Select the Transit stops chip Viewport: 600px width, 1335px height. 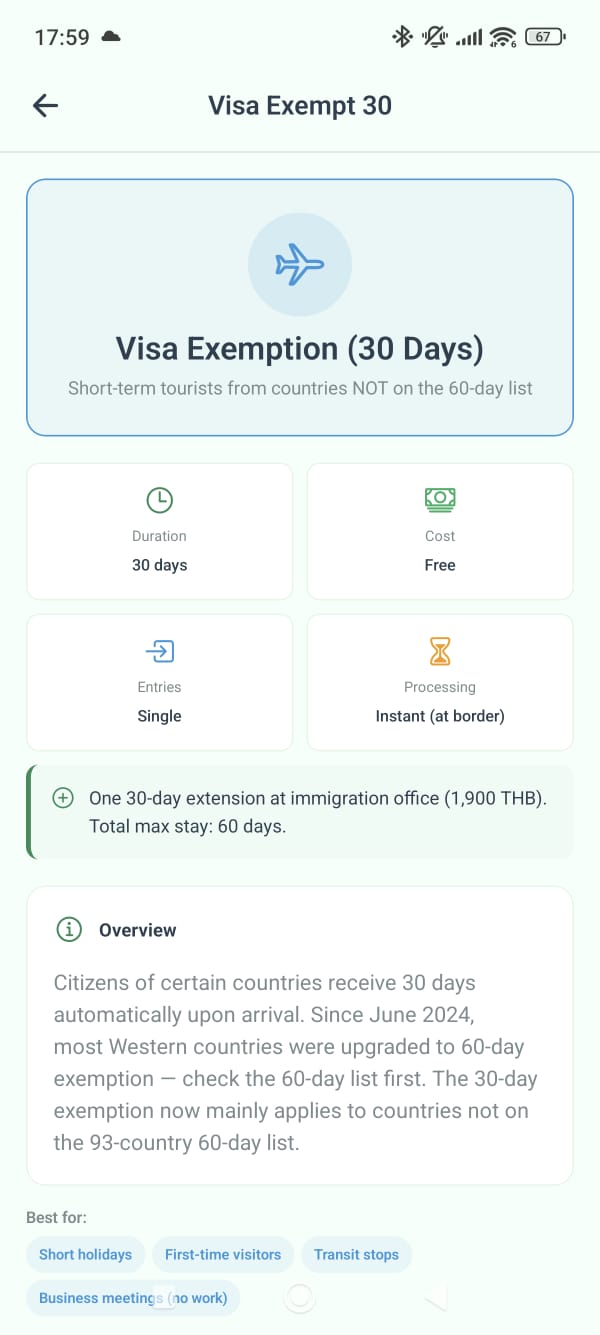(356, 1254)
